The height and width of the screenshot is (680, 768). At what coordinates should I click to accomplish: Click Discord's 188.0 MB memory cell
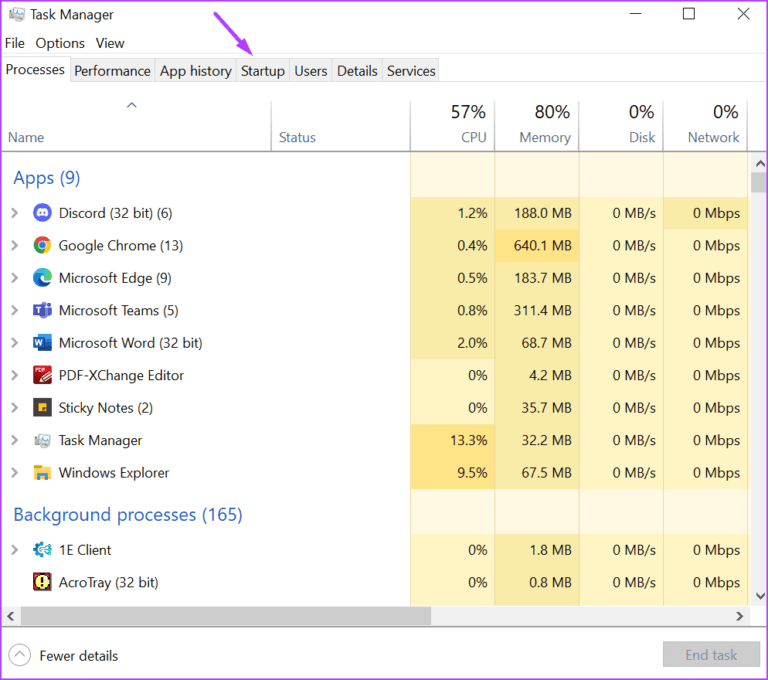[536, 213]
